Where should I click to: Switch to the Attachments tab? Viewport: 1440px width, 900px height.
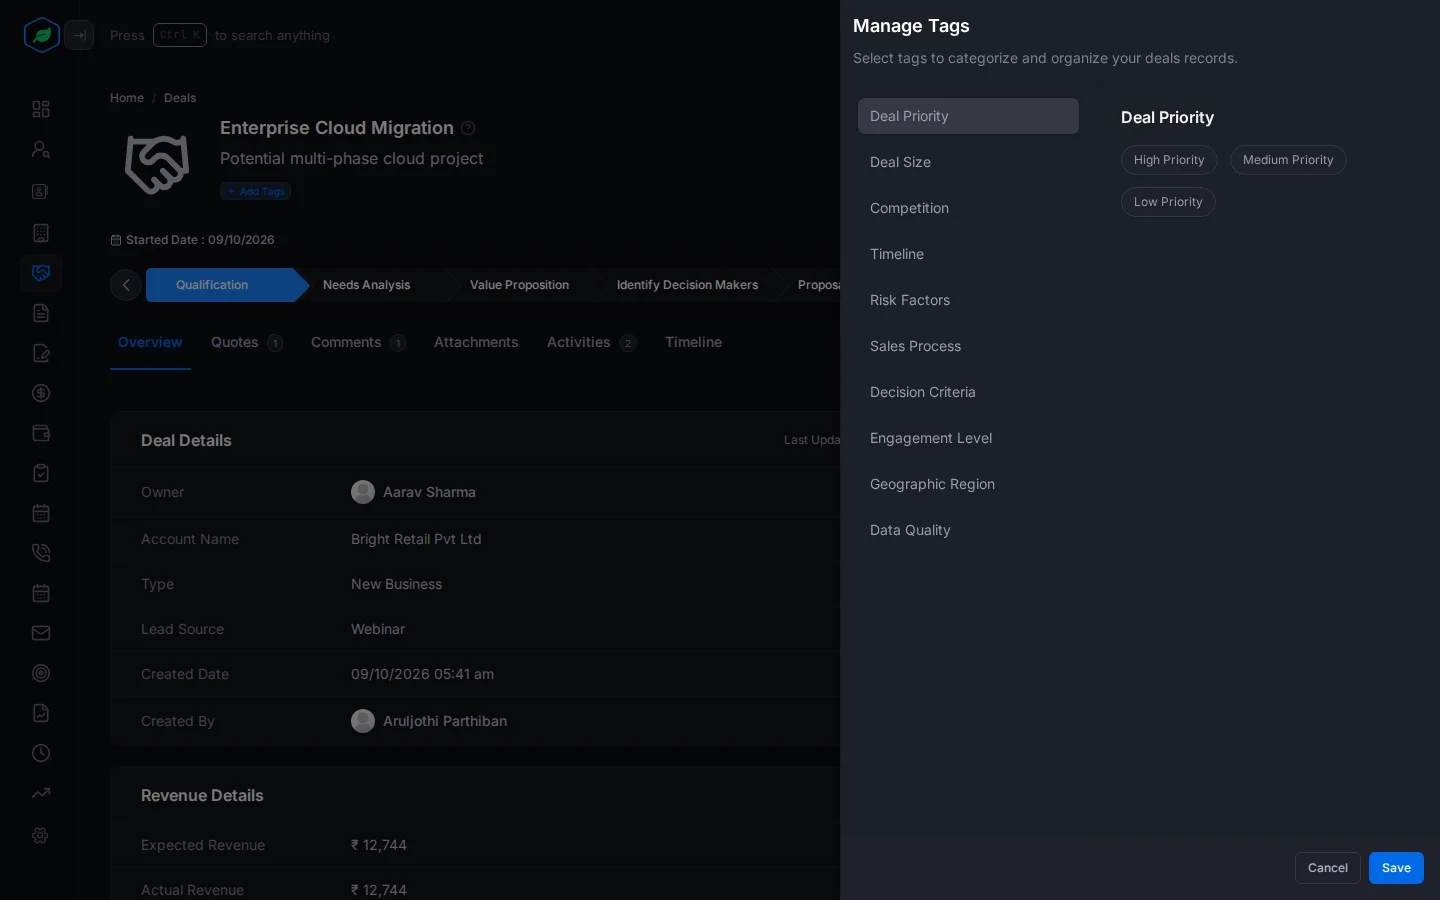point(476,342)
